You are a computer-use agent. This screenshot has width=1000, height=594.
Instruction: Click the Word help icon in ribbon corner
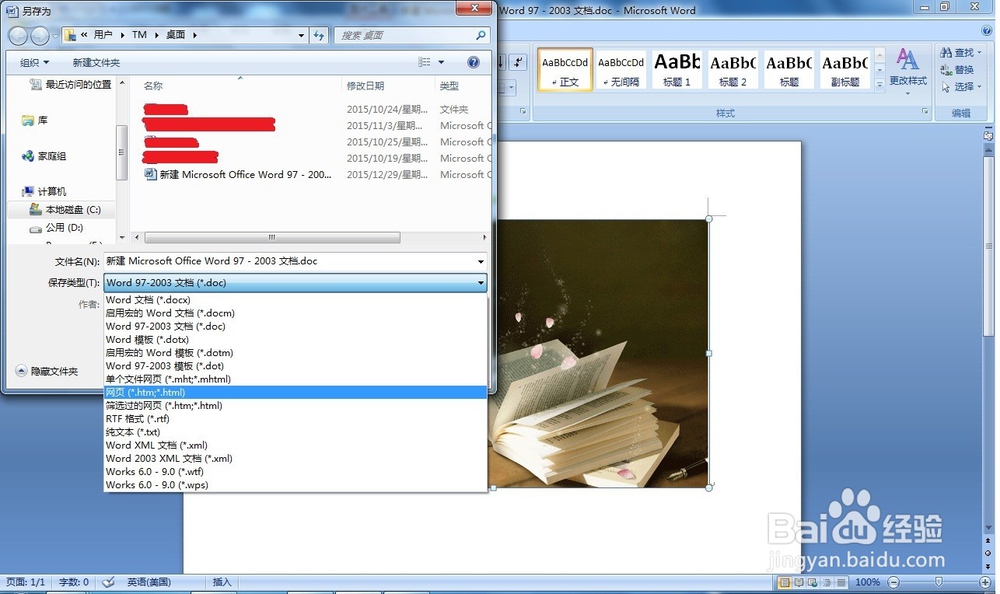click(x=987, y=30)
